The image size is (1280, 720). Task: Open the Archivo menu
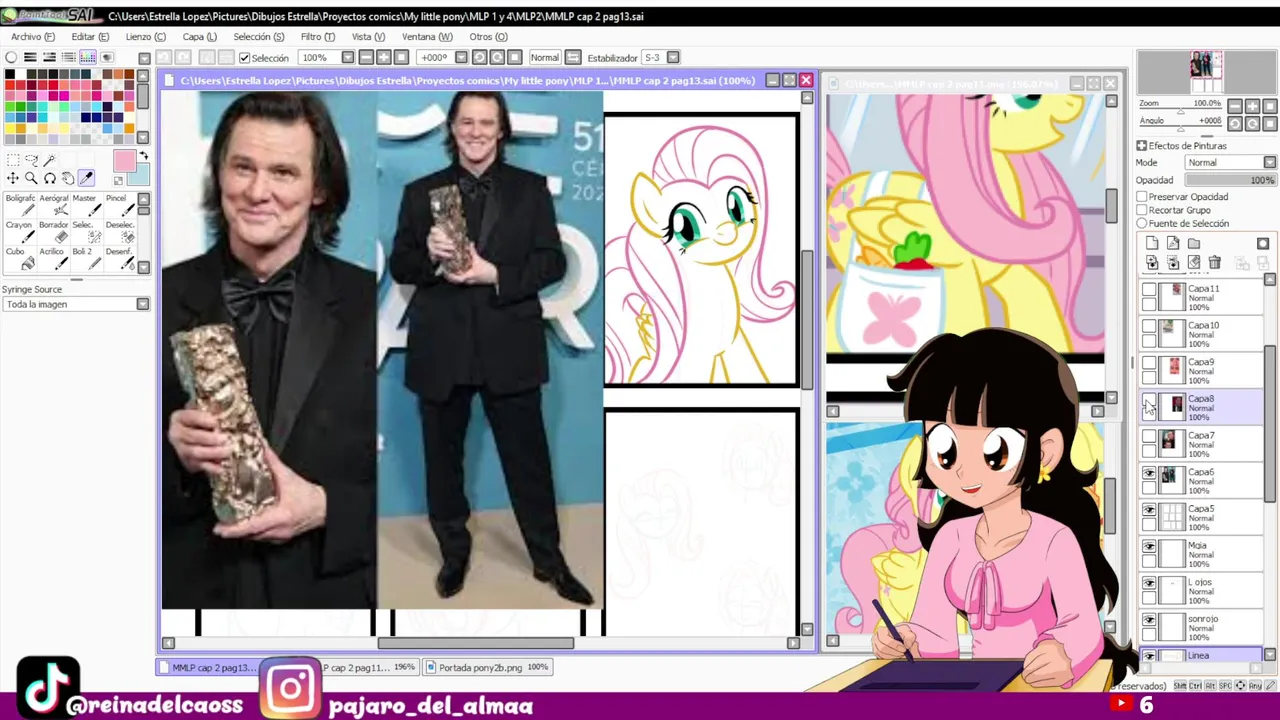[32, 37]
